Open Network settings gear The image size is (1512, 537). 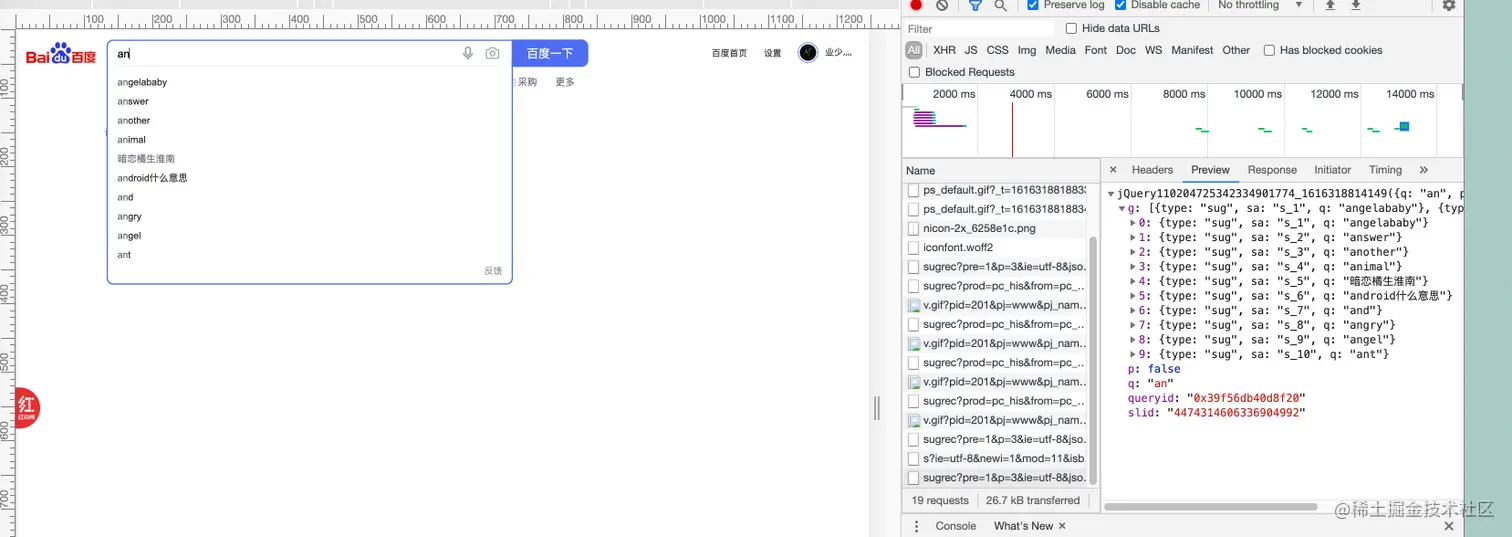pos(1449,5)
